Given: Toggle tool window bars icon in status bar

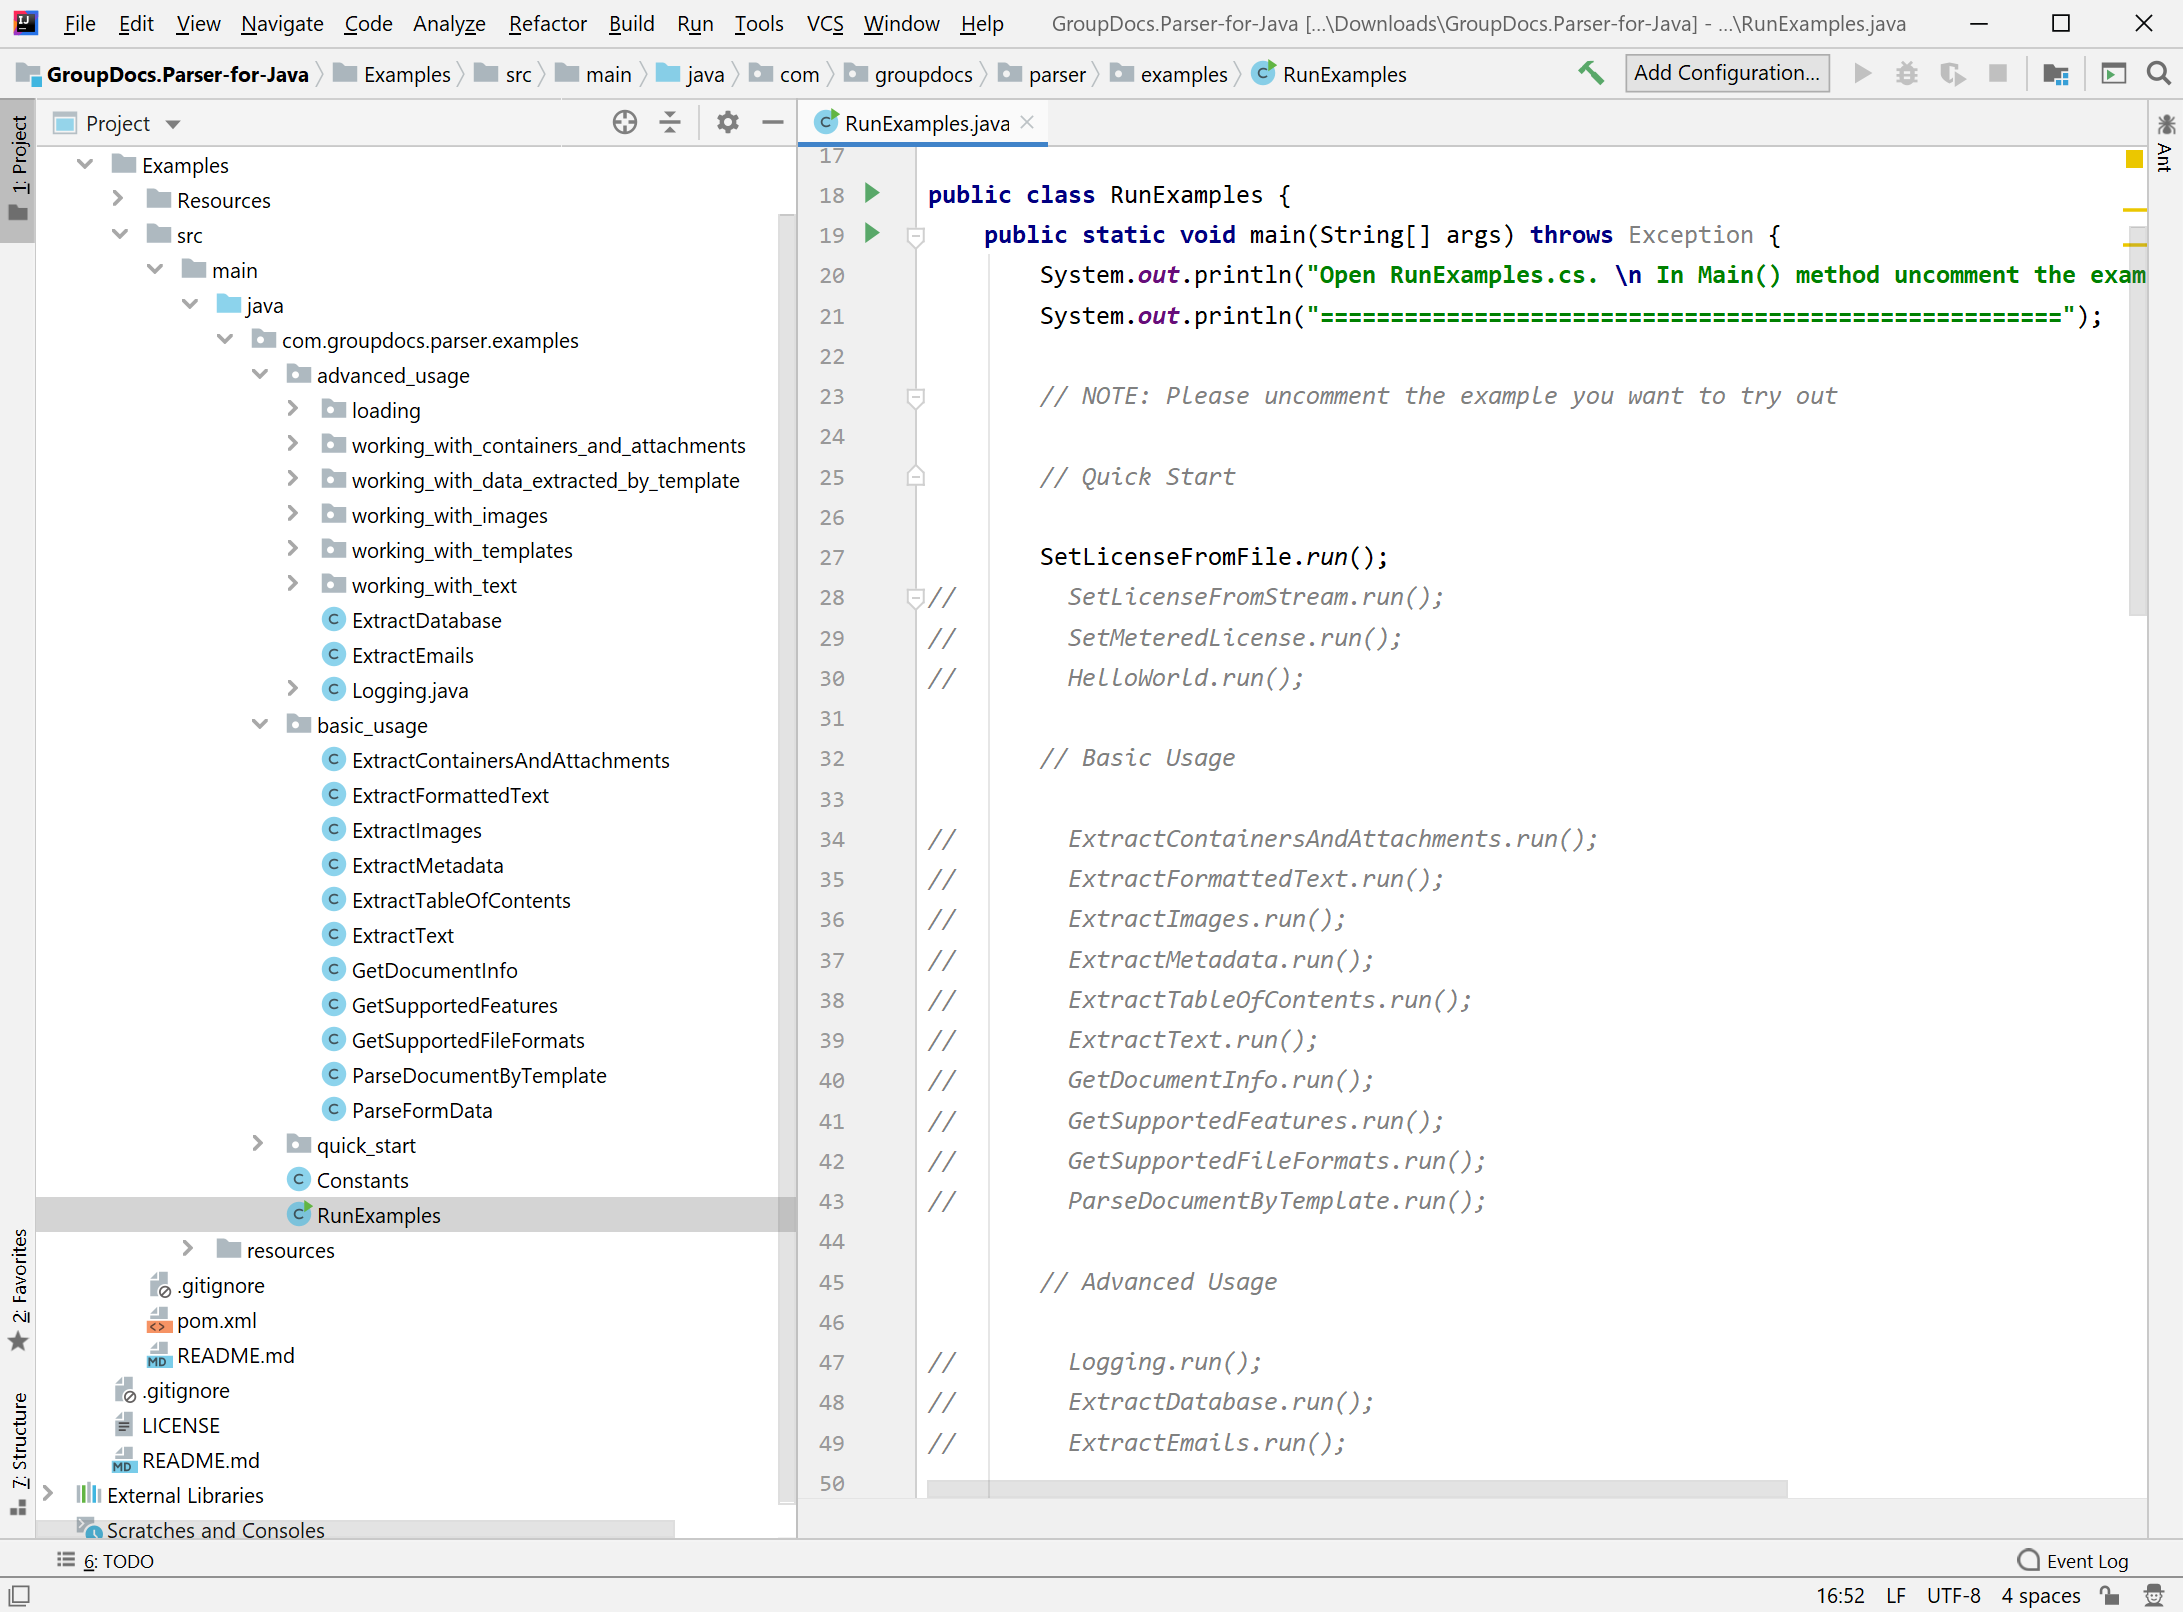Looking at the screenshot, I should click(19, 1595).
